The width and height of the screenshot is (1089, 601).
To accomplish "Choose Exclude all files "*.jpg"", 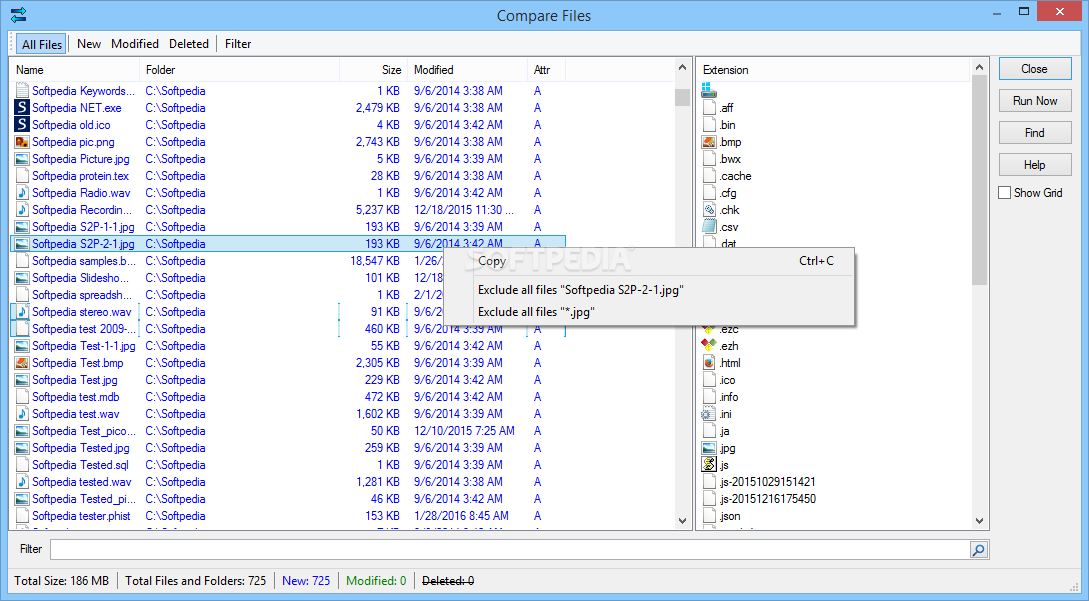I will pyautogui.click(x=649, y=312).
